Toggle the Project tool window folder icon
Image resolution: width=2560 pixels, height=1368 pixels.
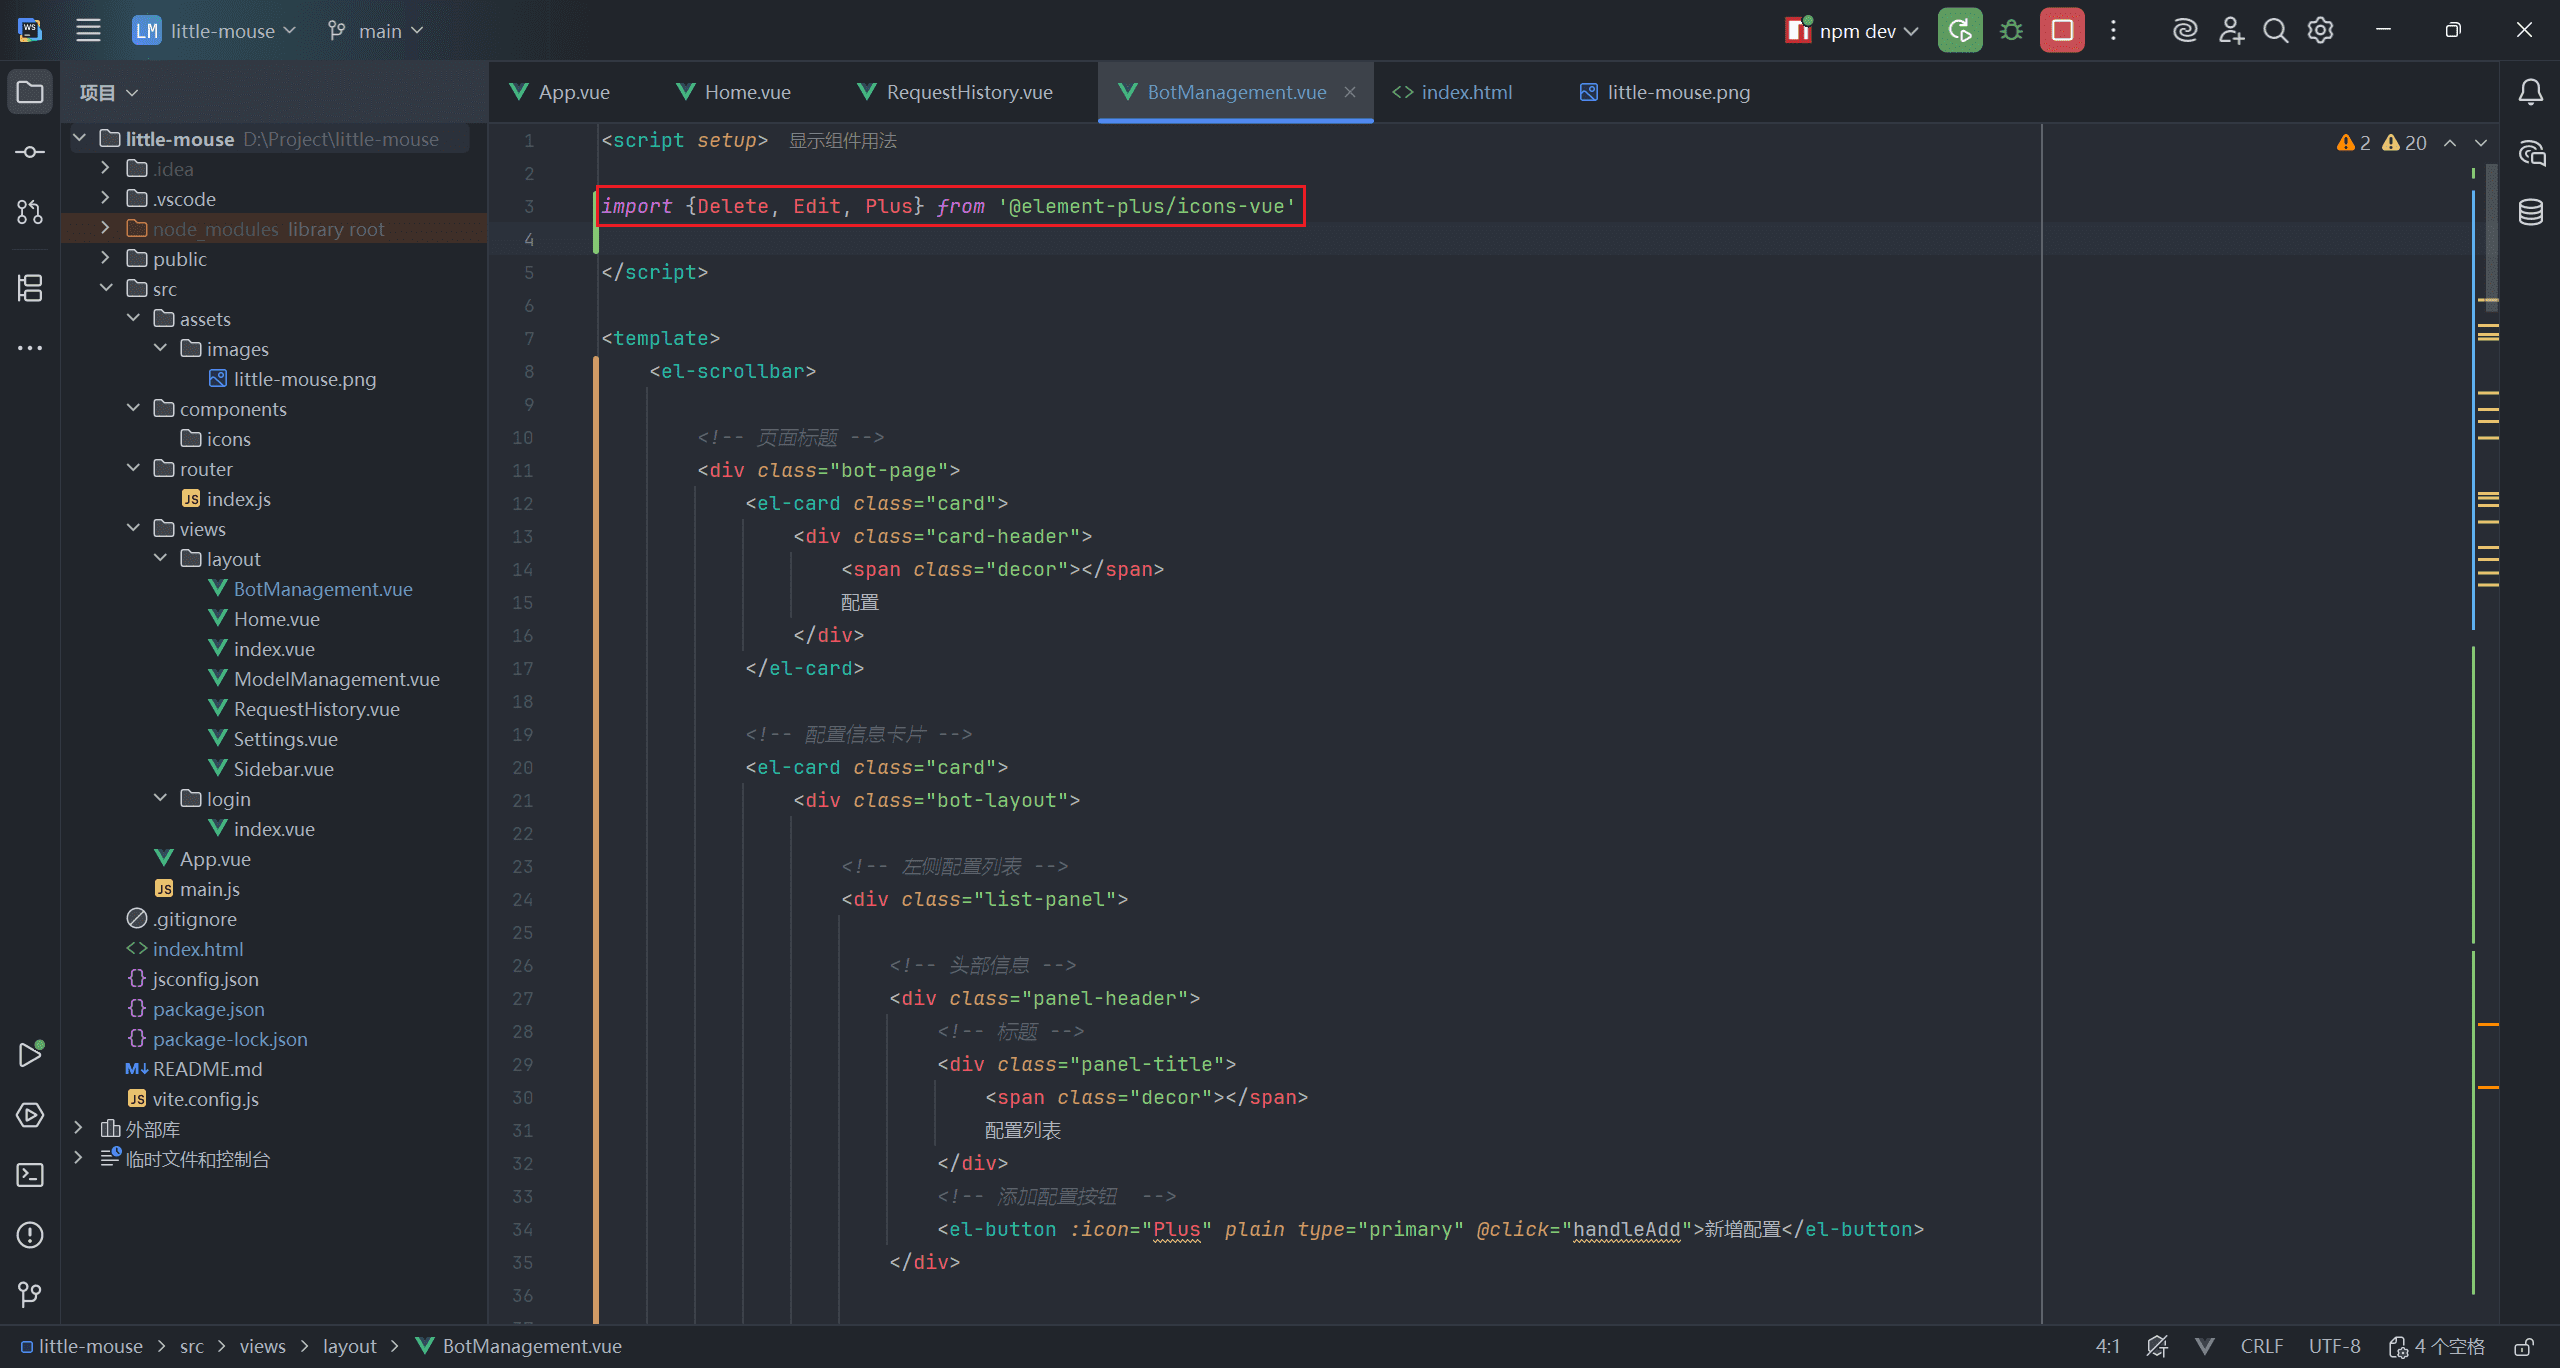[30, 92]
